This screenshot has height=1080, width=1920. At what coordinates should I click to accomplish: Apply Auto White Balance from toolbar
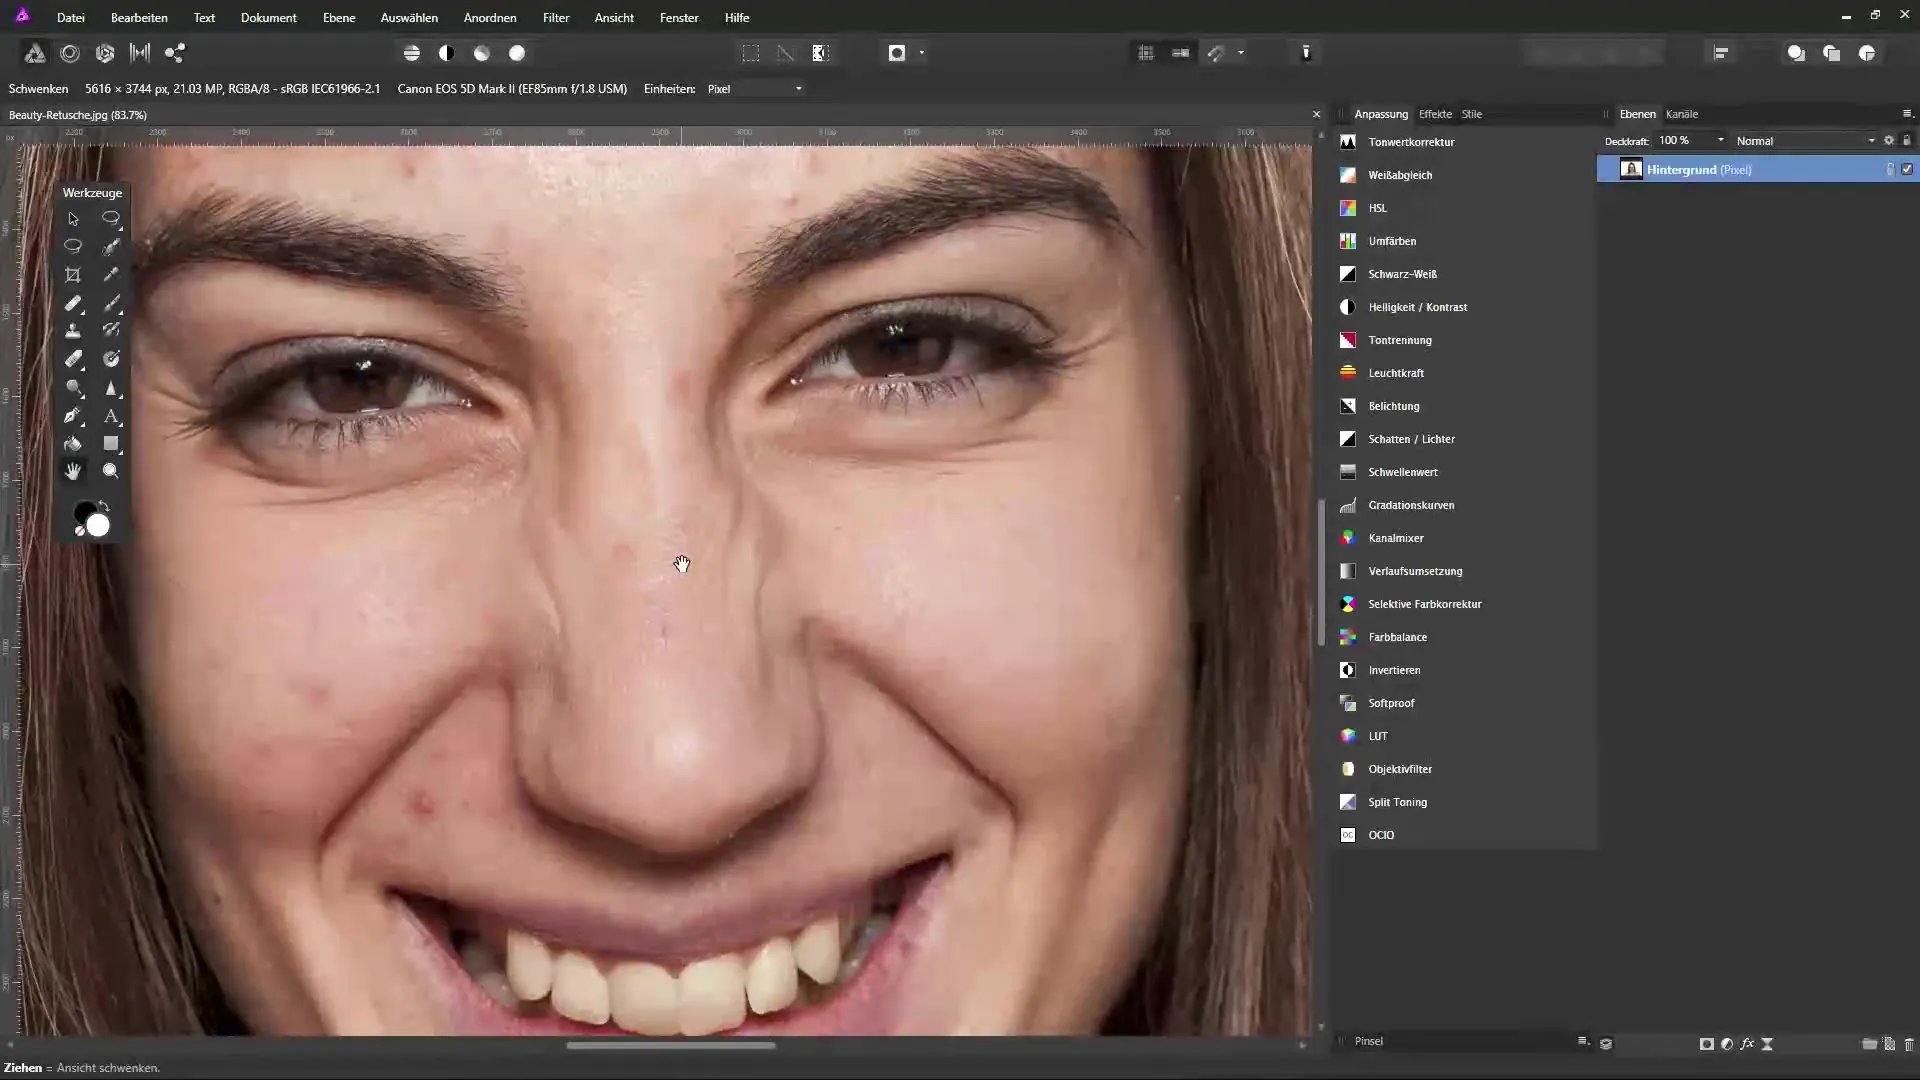517,53
